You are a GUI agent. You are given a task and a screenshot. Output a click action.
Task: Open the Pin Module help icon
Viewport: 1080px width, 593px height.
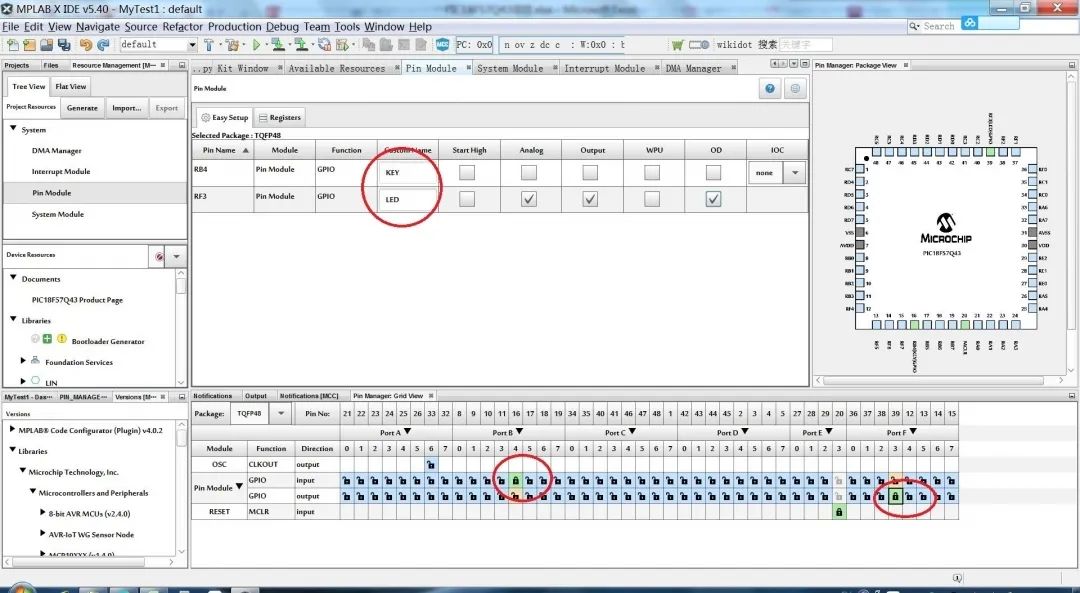point(770,89)
